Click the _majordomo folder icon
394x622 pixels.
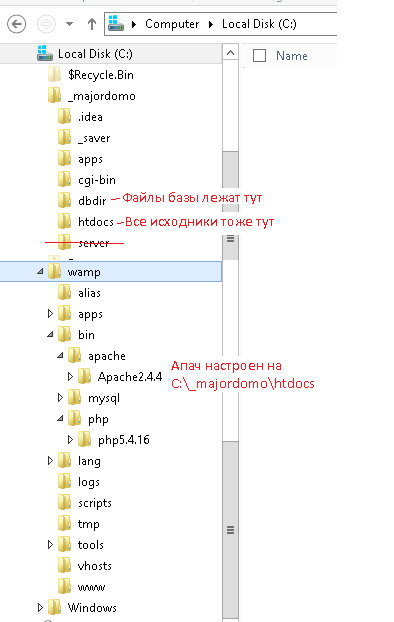(x=54, y=95)
